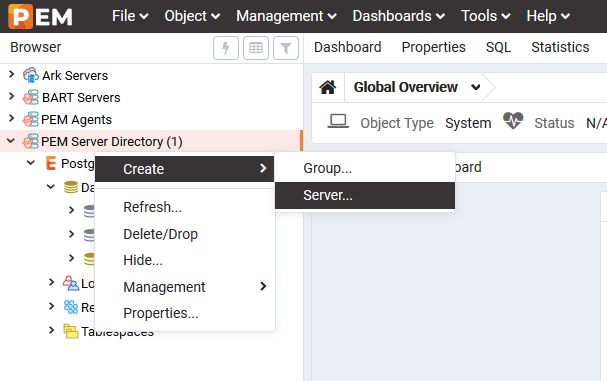Collapse the Databases node
This screenshot has width=607, height=381.
(x=51, y=187)
